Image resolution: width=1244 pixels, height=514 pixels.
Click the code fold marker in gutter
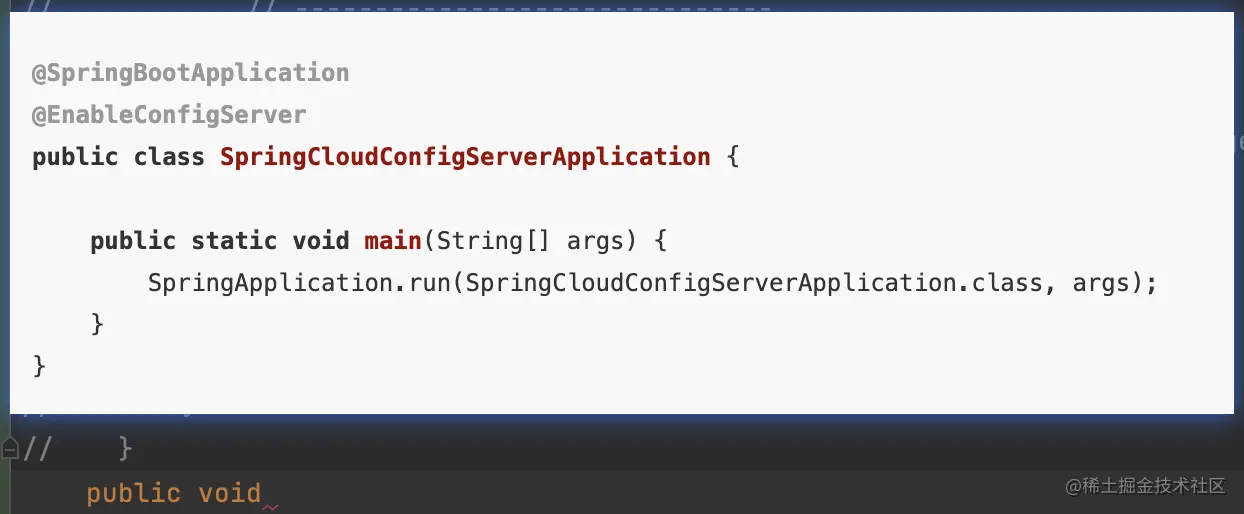pyautogui.click(x=10, y=449)
